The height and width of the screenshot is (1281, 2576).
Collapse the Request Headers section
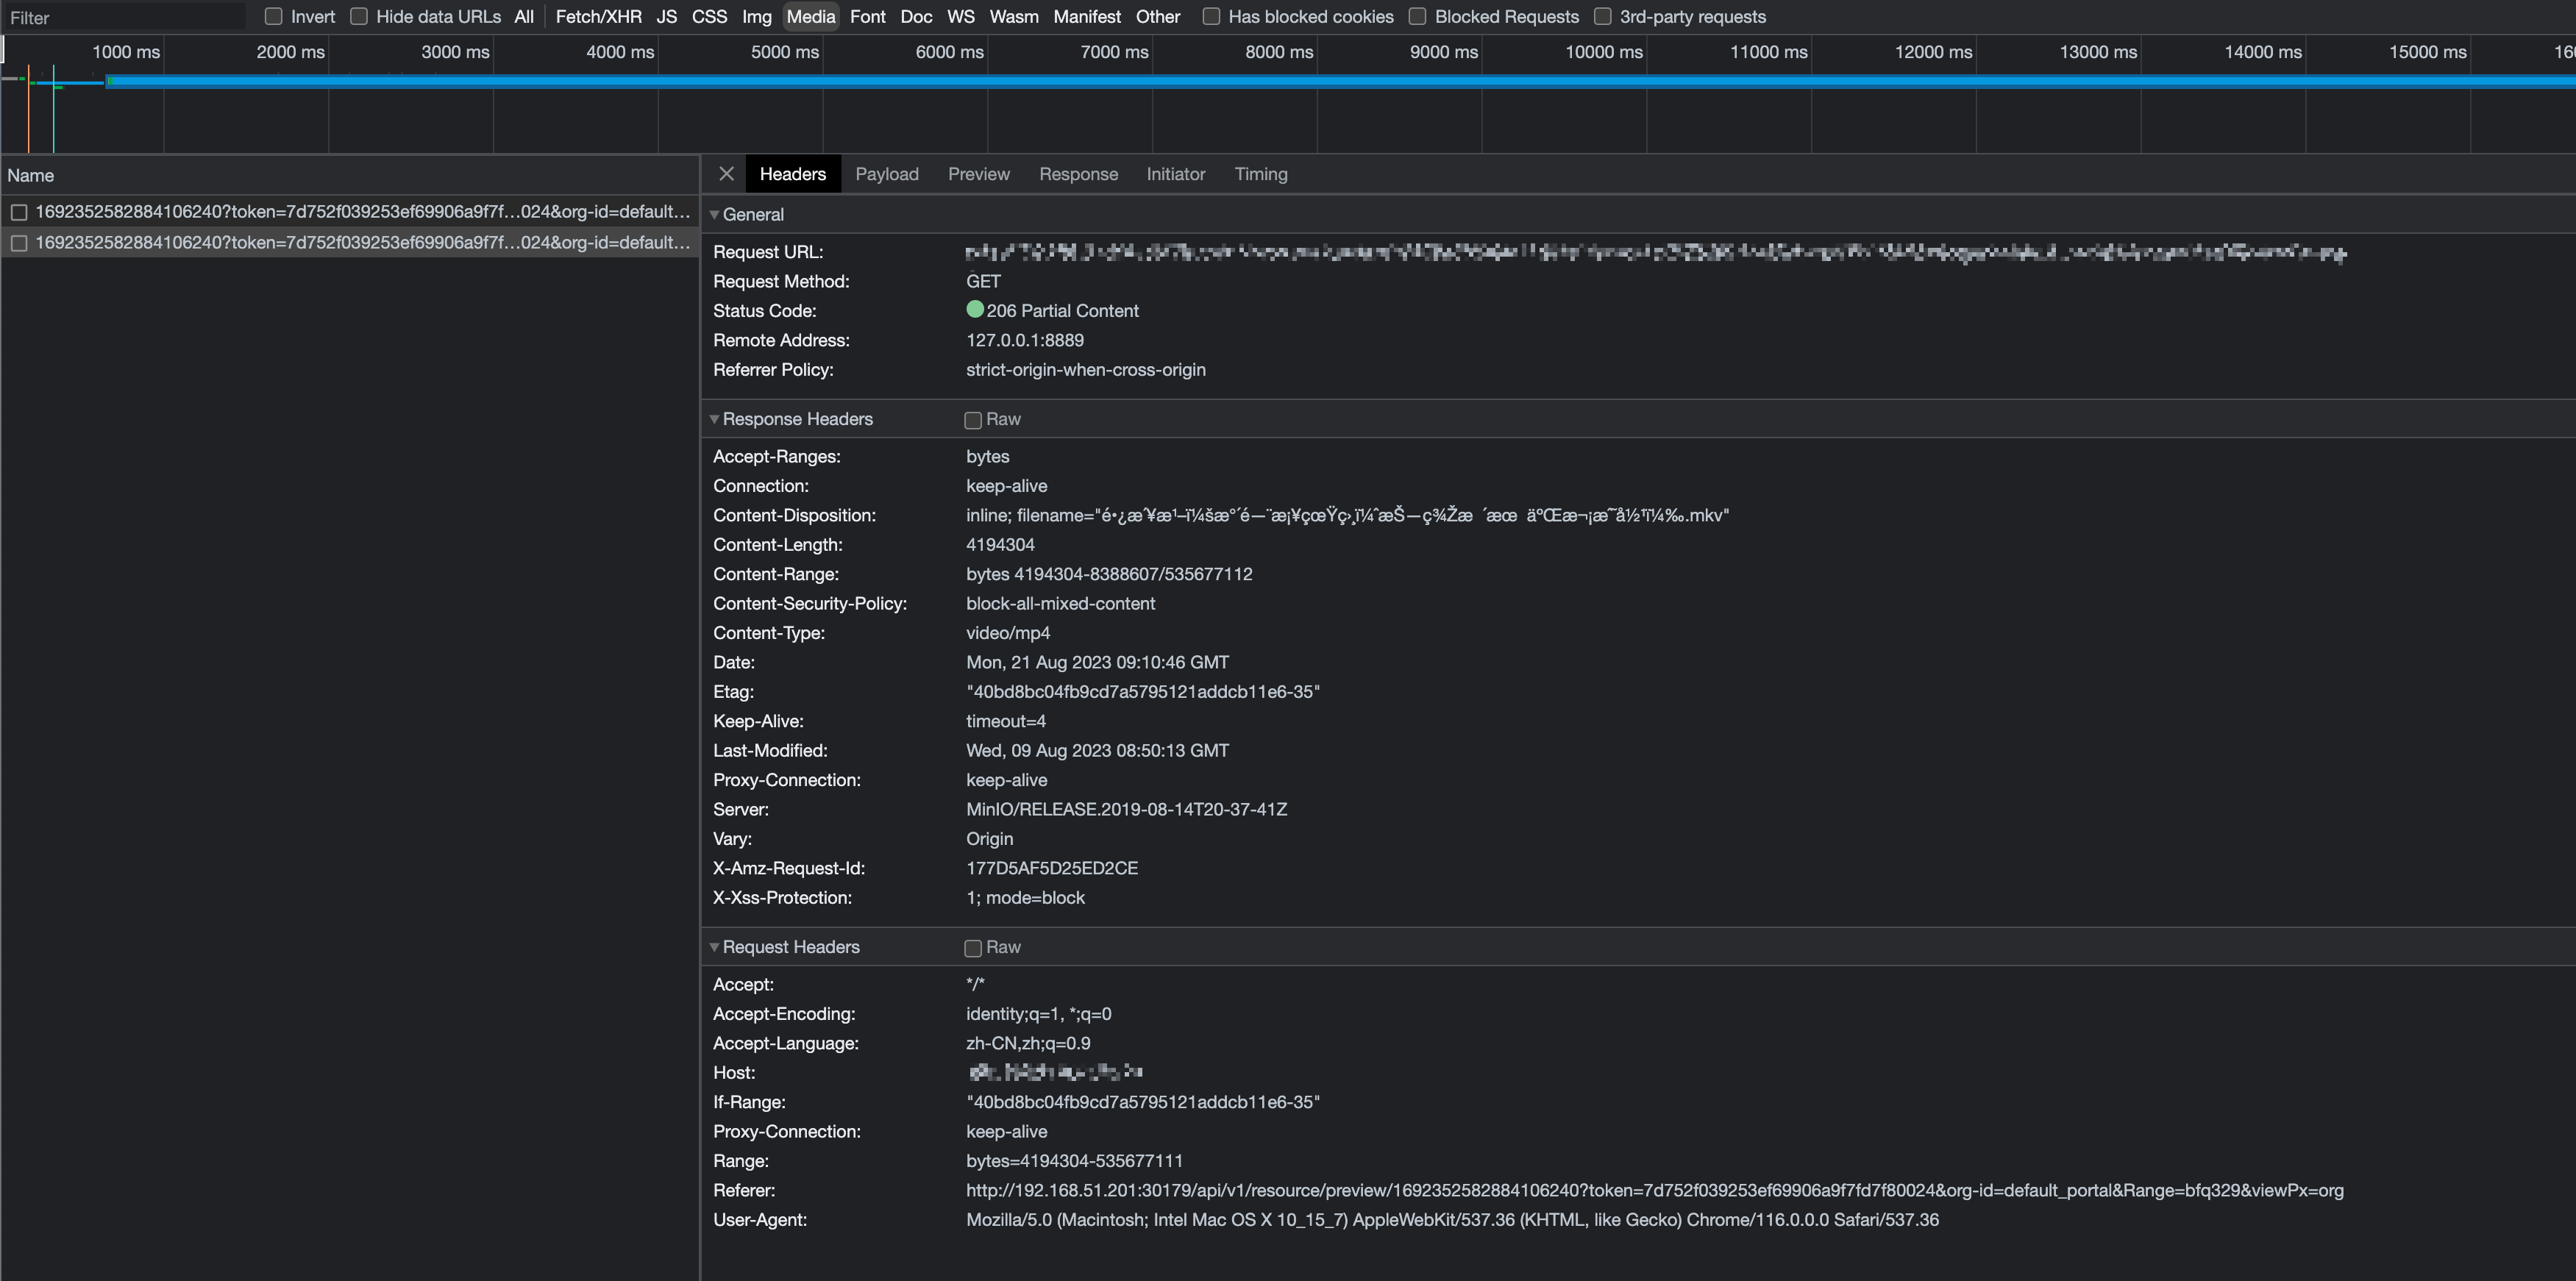pos(714,947)
